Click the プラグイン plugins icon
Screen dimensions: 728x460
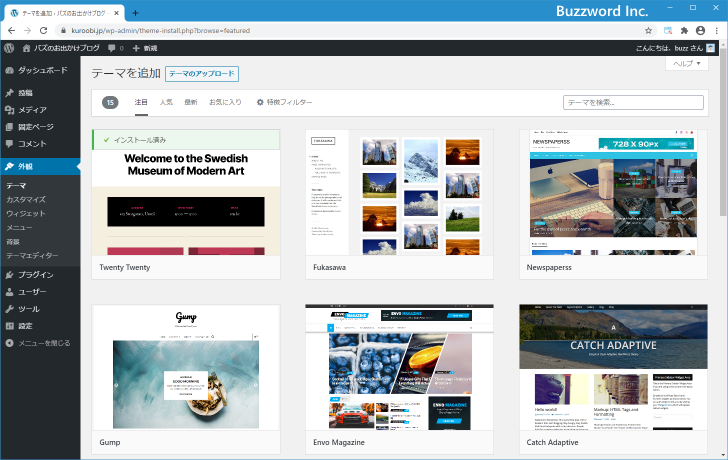[9, 274]
